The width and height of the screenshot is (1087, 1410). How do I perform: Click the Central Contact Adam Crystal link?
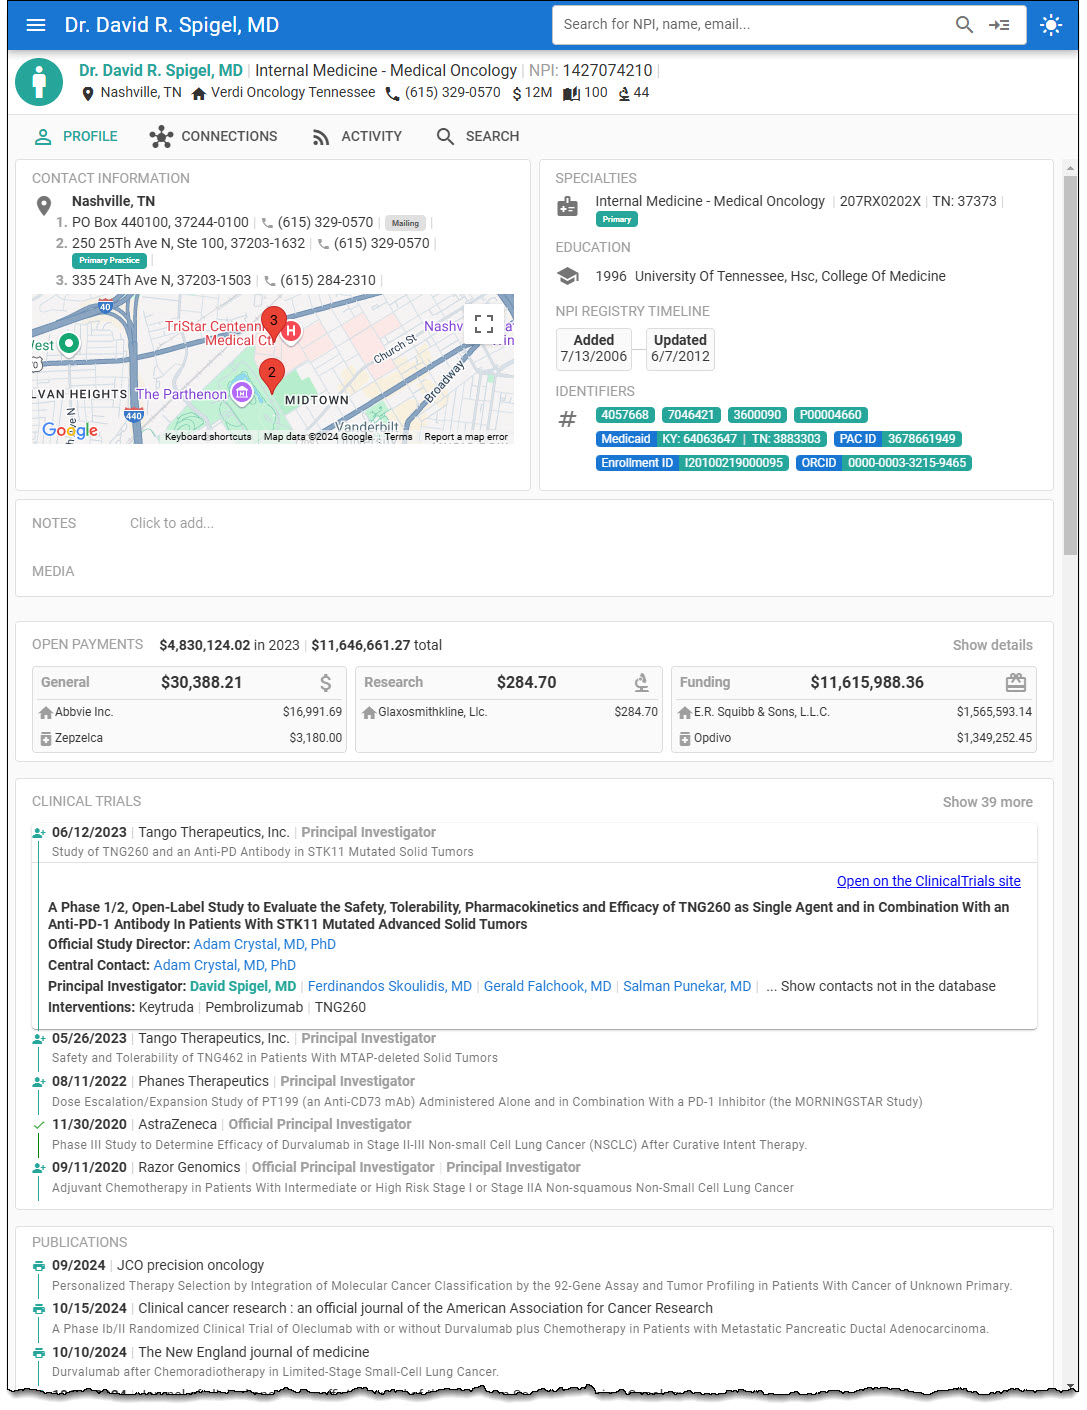tap(225, 966)
